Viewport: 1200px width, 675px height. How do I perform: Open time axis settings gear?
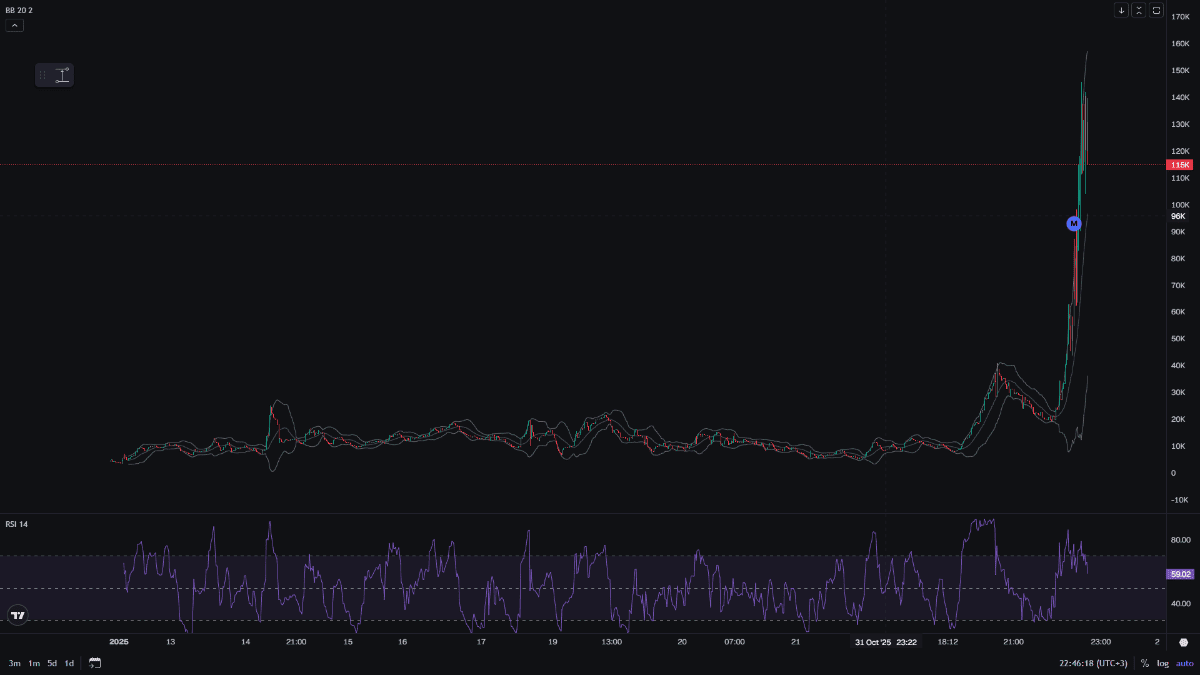point(1183,643)
